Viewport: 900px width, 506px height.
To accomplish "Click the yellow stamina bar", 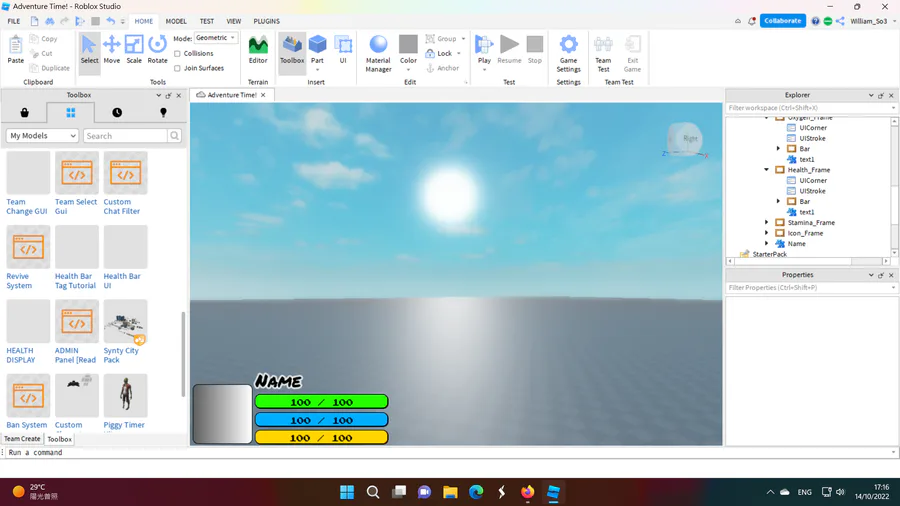I will coord(321,438).
